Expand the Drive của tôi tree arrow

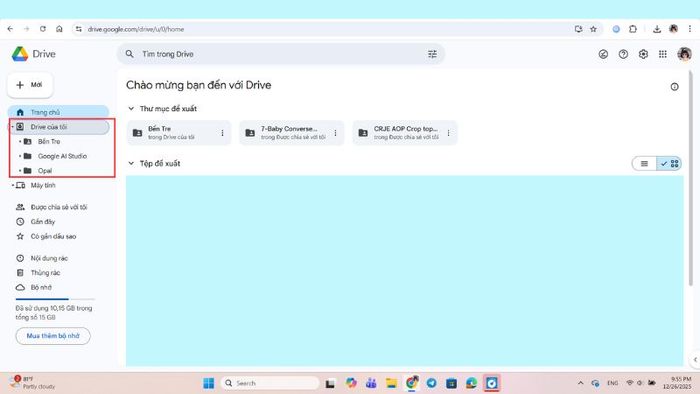pos(12,127)
